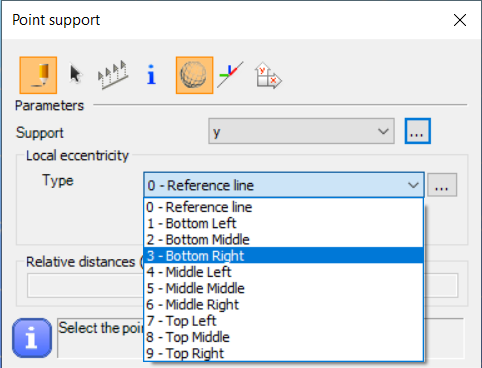The width and height of the screenshot is (482, 368).
Task: Collapse the Type combo box arrow
Action: coord(413,185)
